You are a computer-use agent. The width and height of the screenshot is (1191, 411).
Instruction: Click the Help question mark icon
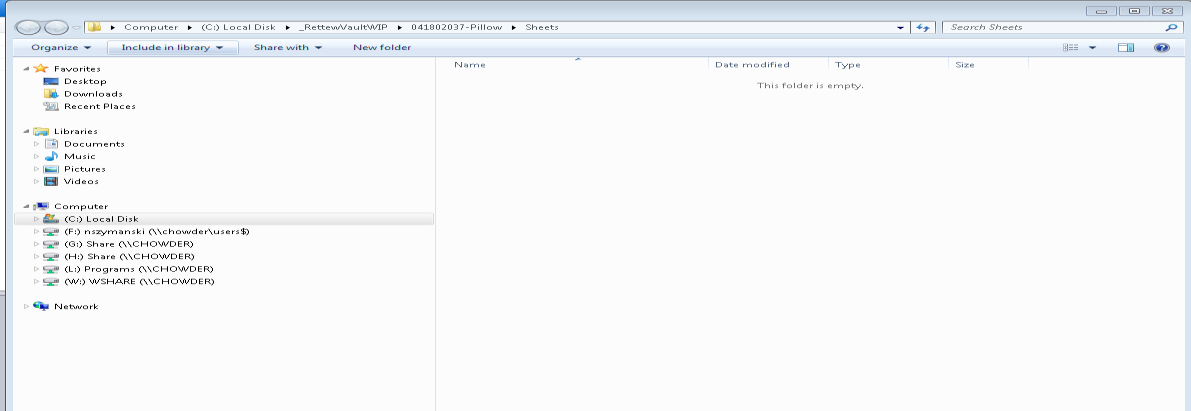click(x=1161, y=47)
